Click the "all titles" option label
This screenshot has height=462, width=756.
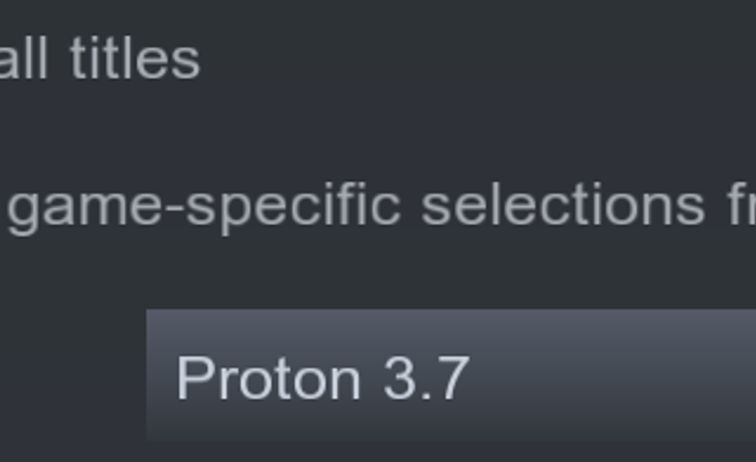tap(100, 58)
